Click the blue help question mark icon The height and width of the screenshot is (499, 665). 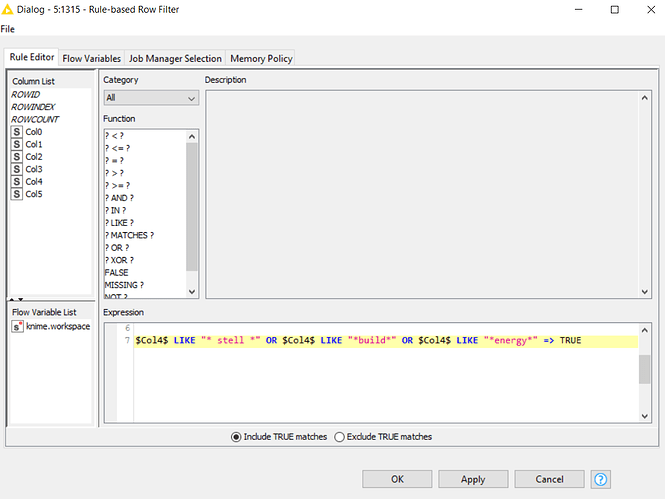(x=601, y=479)
